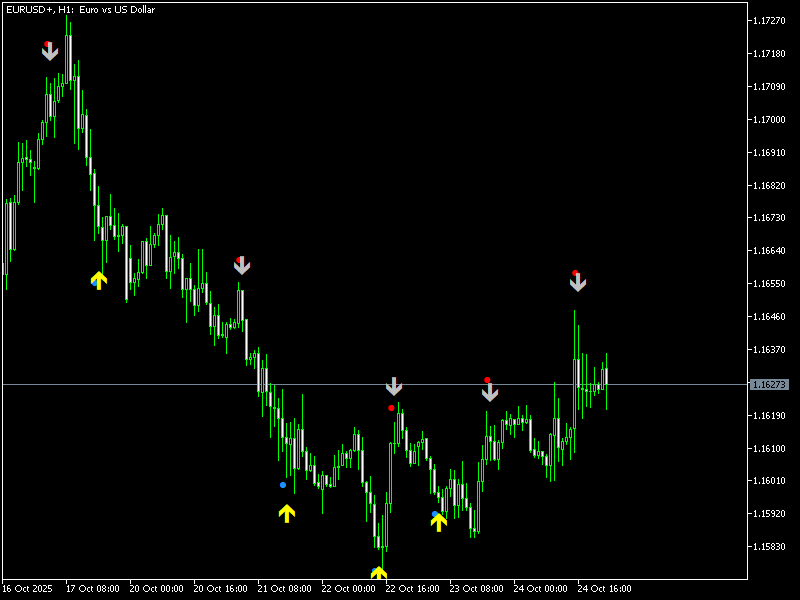Click the gray down arrow sitting on the current price line
Viewport: 800px width, 600px height.
pos(394,386)
